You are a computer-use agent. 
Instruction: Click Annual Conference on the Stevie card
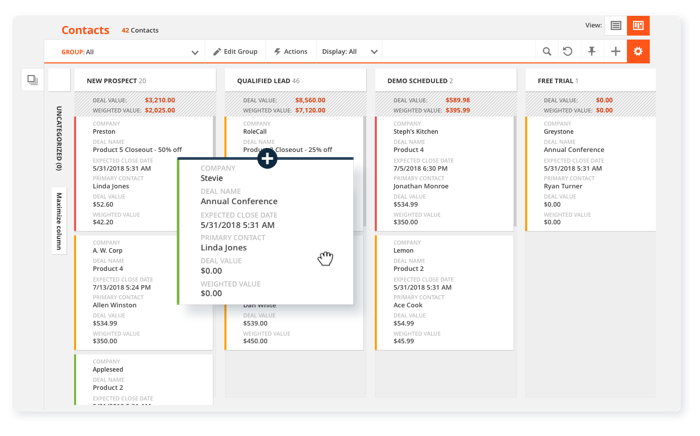pos(239,201)
